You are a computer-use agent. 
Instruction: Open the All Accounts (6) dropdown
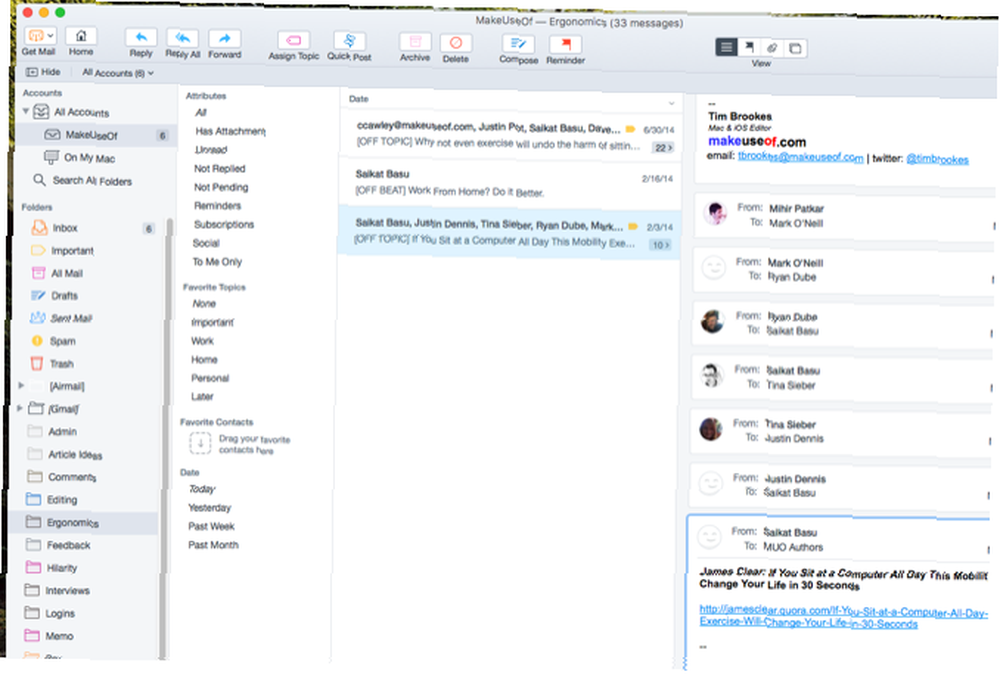[x=118, y=73]
